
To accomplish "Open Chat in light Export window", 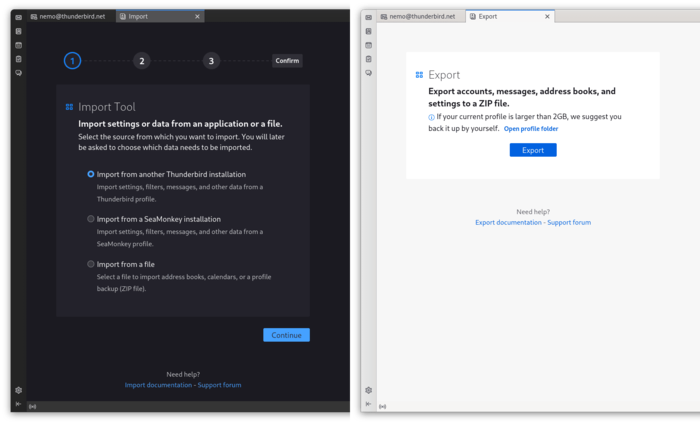I will [x=369, y=73].
